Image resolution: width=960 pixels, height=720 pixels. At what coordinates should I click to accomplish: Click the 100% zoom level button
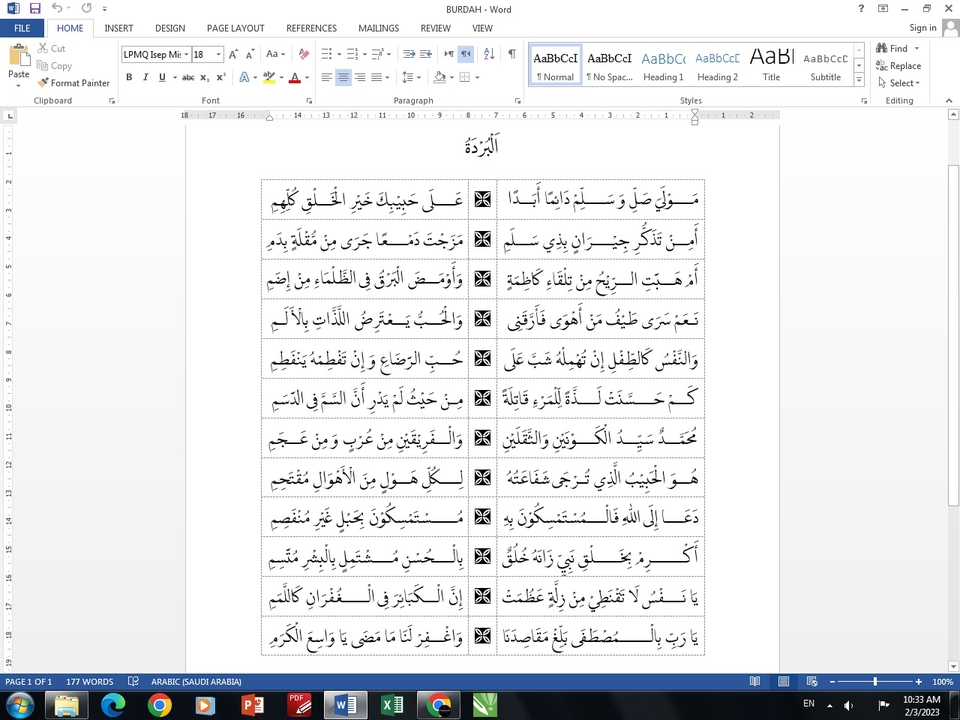coord(942,681)
